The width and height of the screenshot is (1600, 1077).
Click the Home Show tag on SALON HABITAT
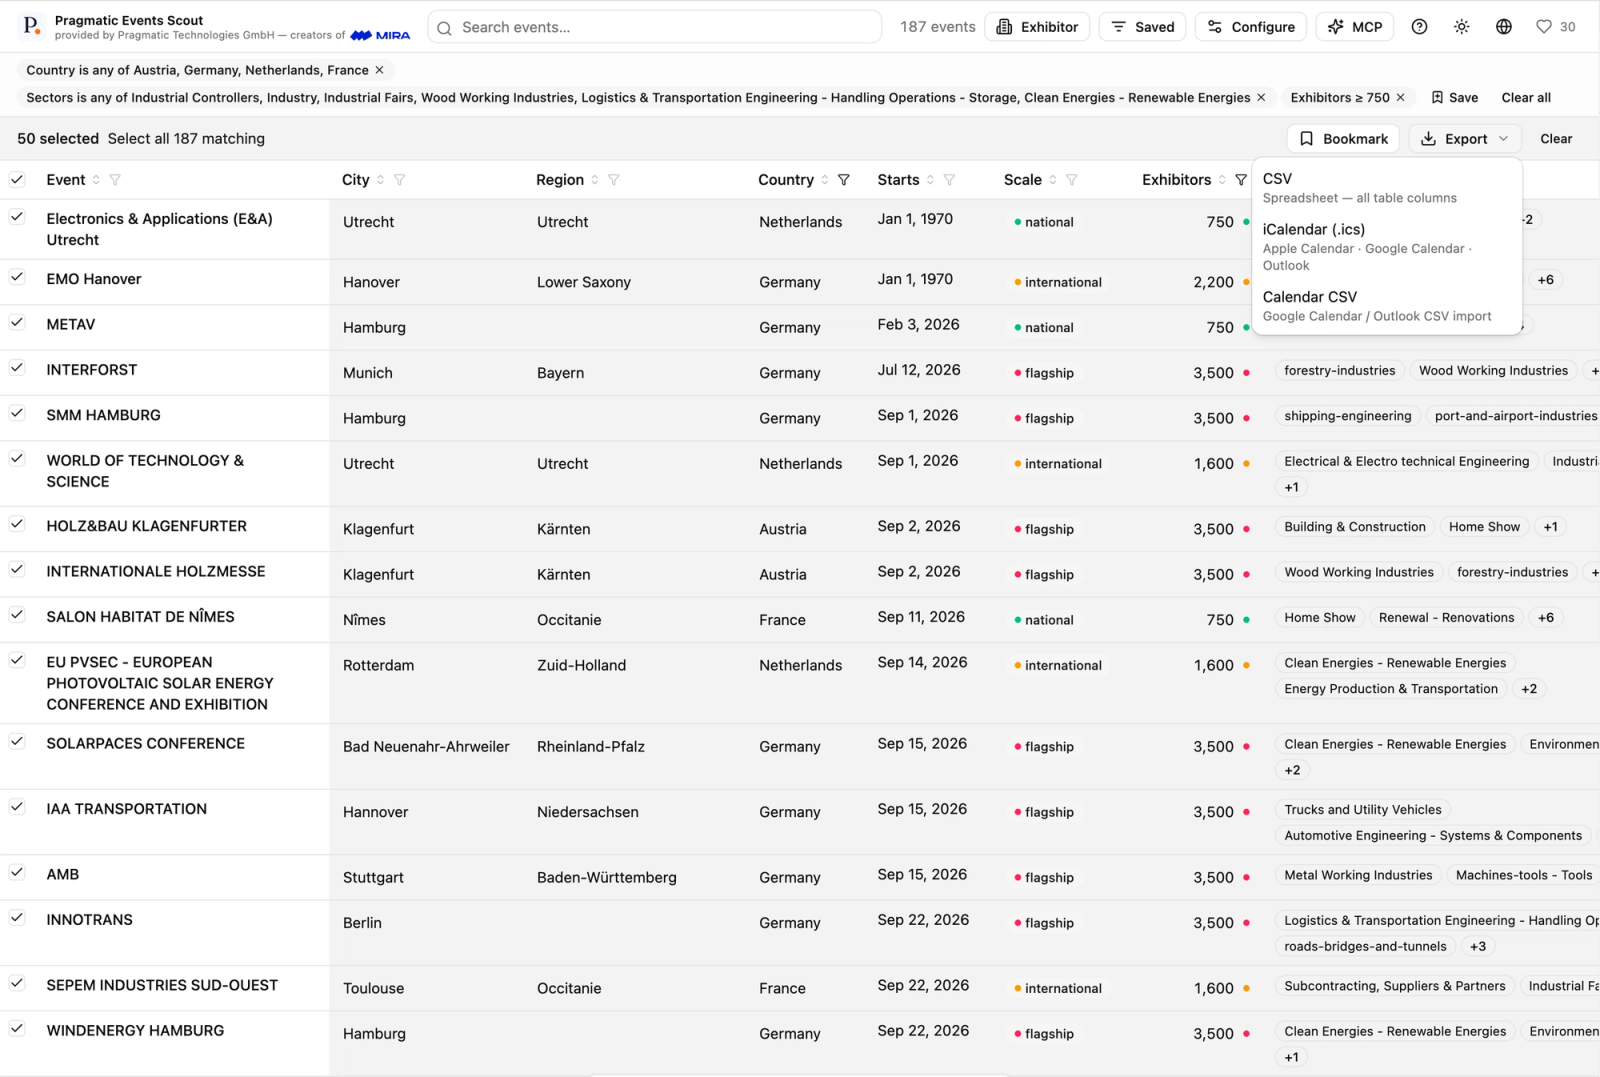(x=1319, y=618)
